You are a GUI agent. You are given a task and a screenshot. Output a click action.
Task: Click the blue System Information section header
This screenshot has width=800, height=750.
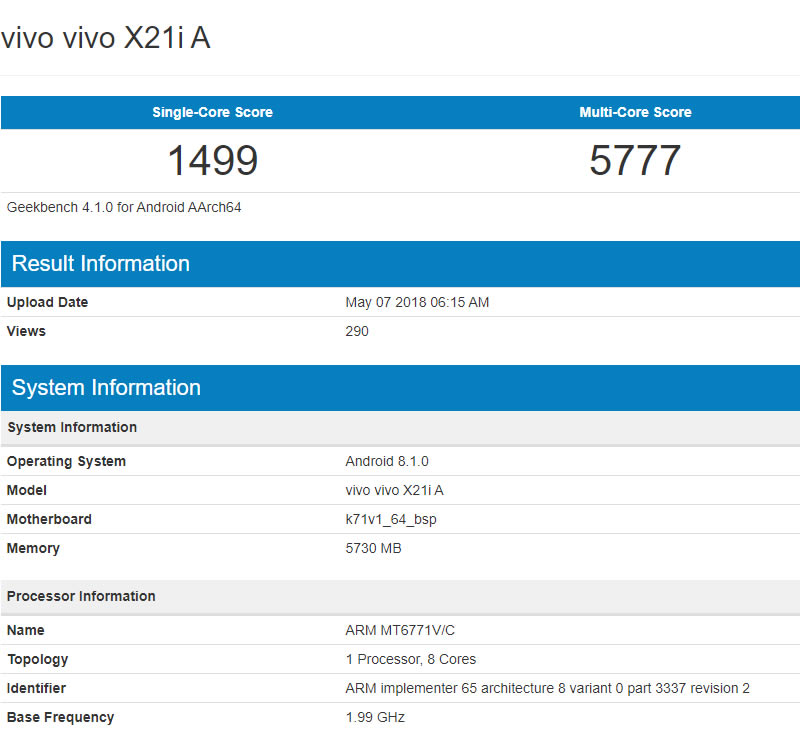pyautogui.click(x=106, y=388)
